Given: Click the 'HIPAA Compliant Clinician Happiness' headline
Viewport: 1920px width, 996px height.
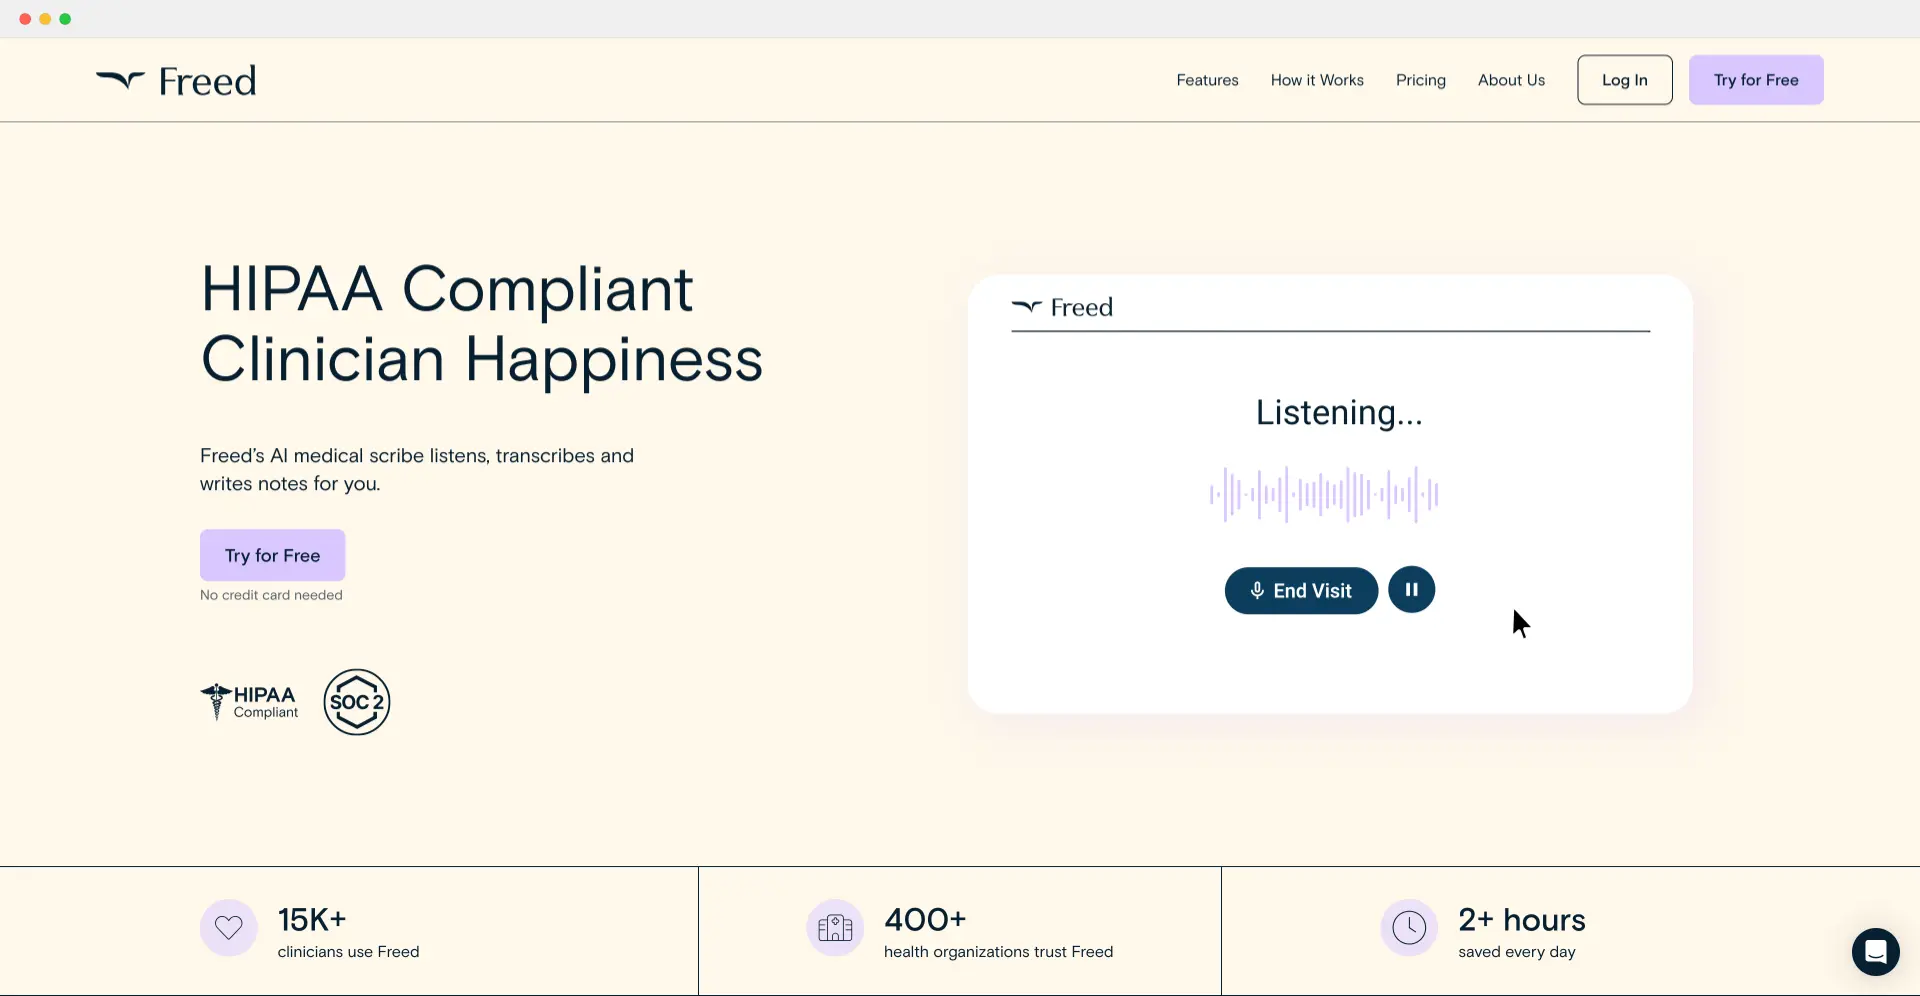Looking at the screenshot, I should click(482, 324).
